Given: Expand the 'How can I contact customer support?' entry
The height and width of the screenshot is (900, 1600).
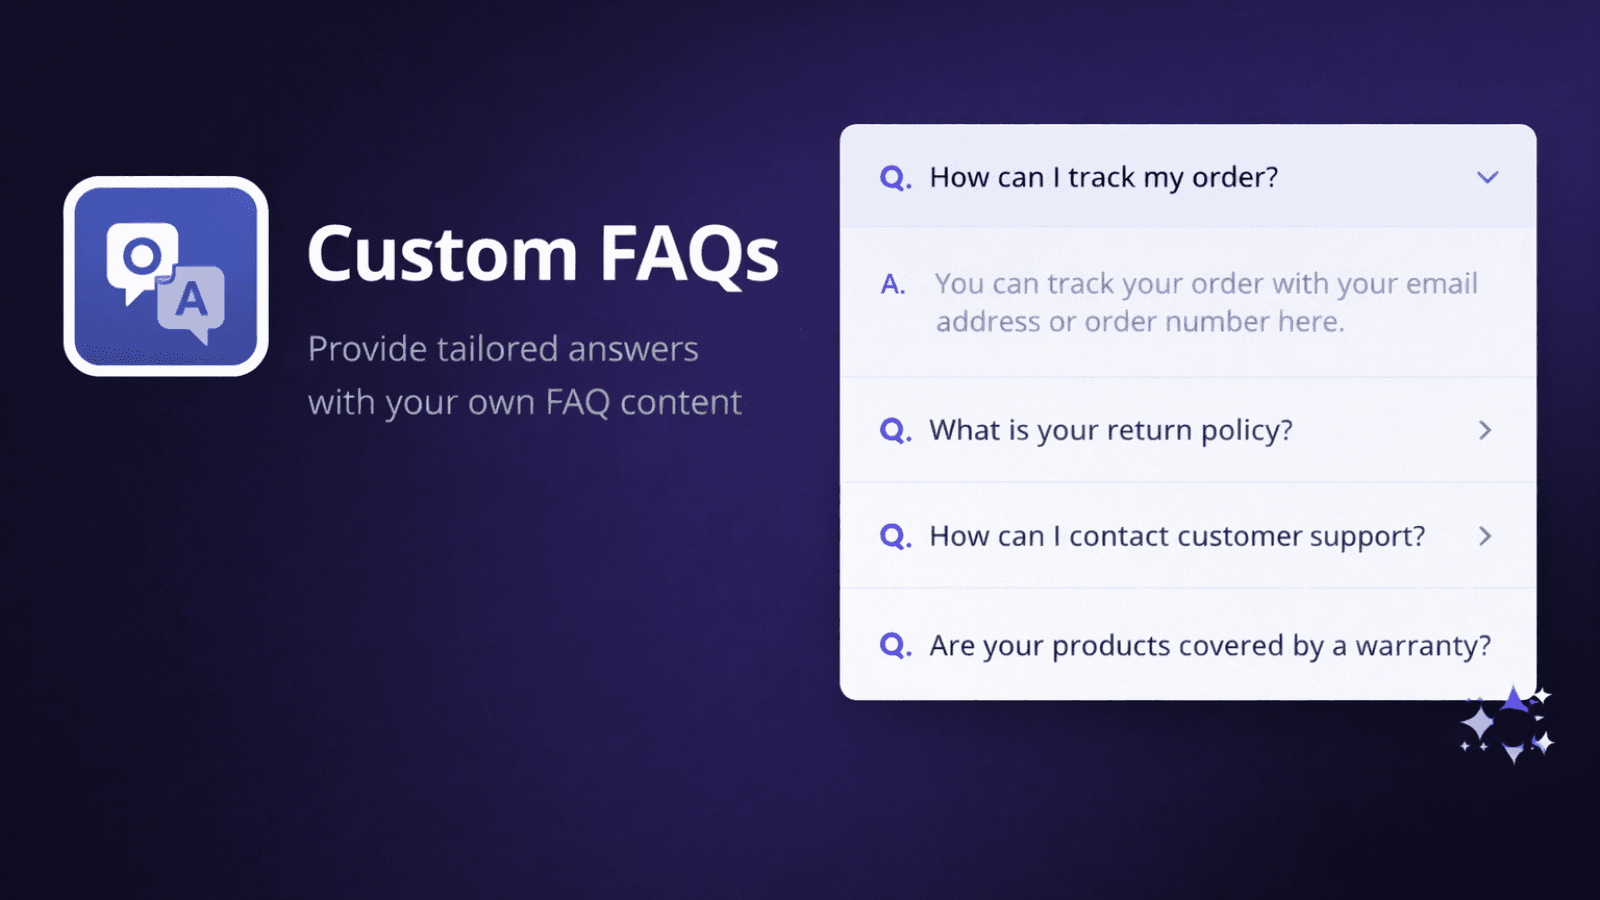Looking at the screenshot, I should pos(1484,536).
